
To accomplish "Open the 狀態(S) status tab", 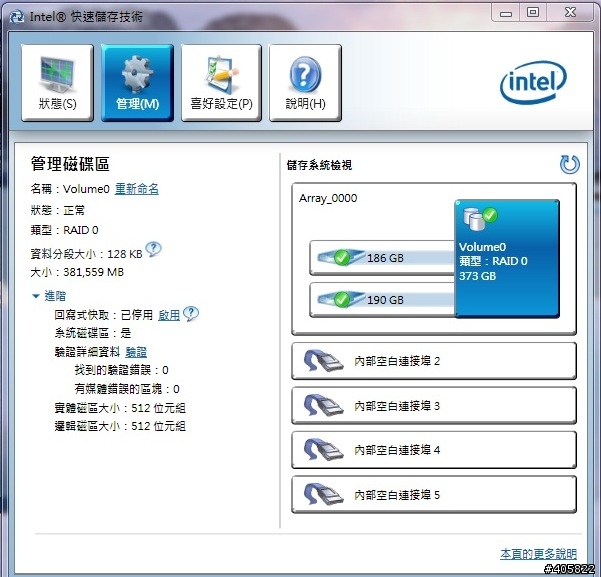I will click(x=57, y=82).
